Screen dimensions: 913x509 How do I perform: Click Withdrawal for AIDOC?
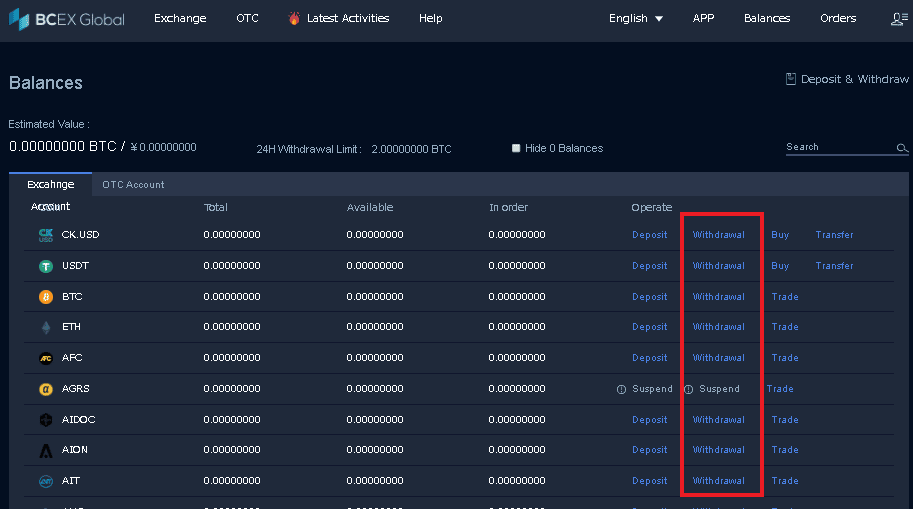pyautogui.click(x=719, y=419)
